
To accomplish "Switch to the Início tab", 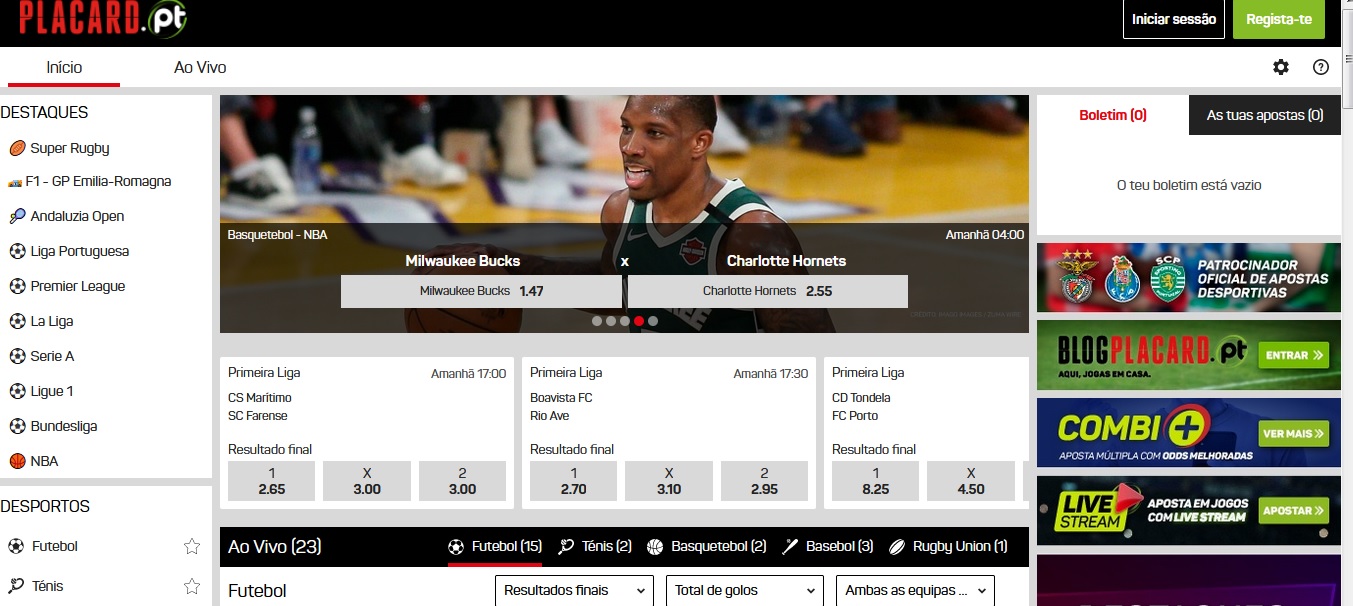I will click(64, 68).
